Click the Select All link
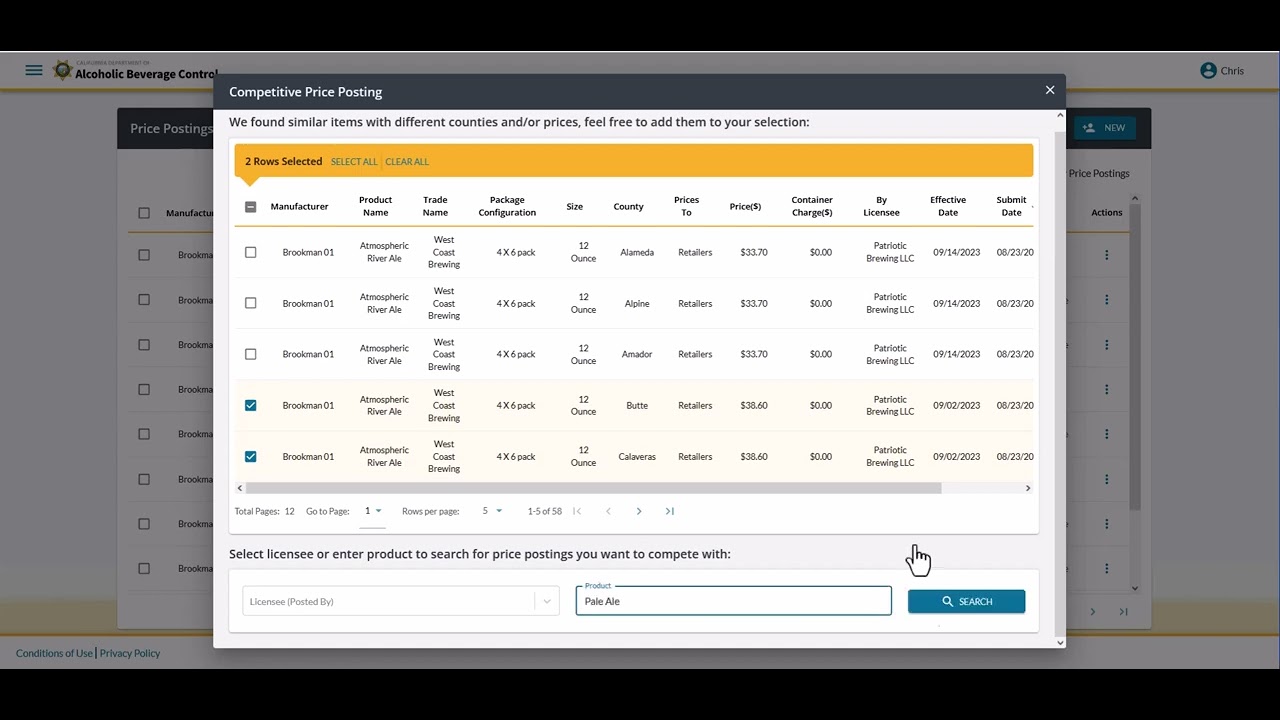The width and height of the screenshot is (1280, 720). (x=354, y=161)
